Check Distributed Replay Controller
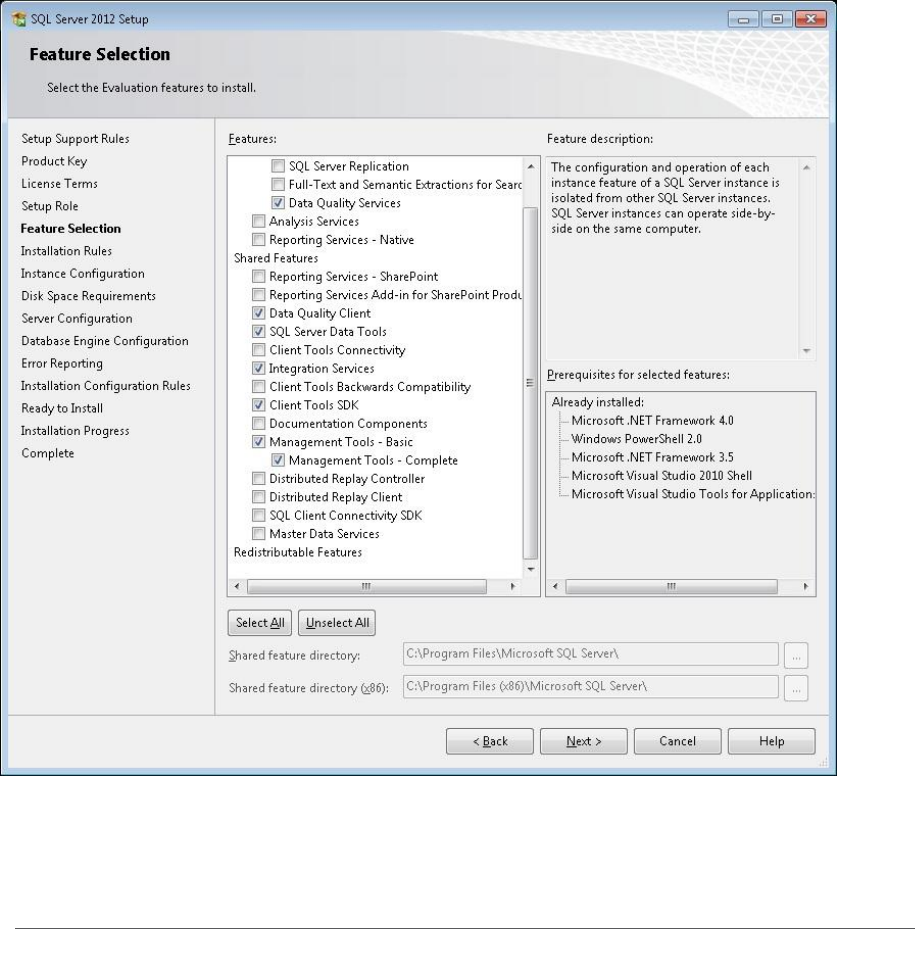919x974 pixels. coord(258,478)
